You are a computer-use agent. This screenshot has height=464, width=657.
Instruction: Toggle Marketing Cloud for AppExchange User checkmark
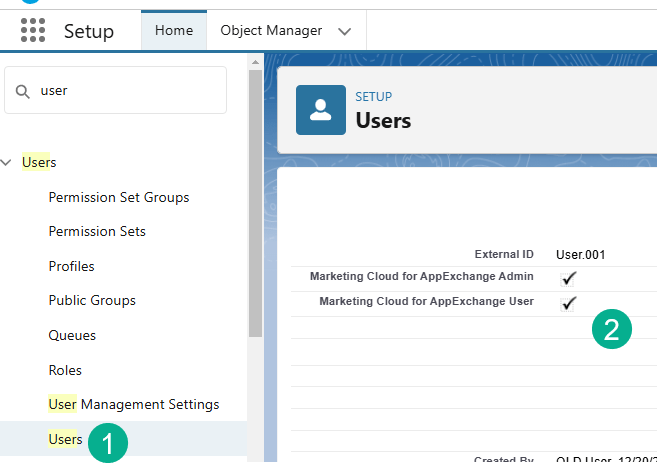click(570, 302)
